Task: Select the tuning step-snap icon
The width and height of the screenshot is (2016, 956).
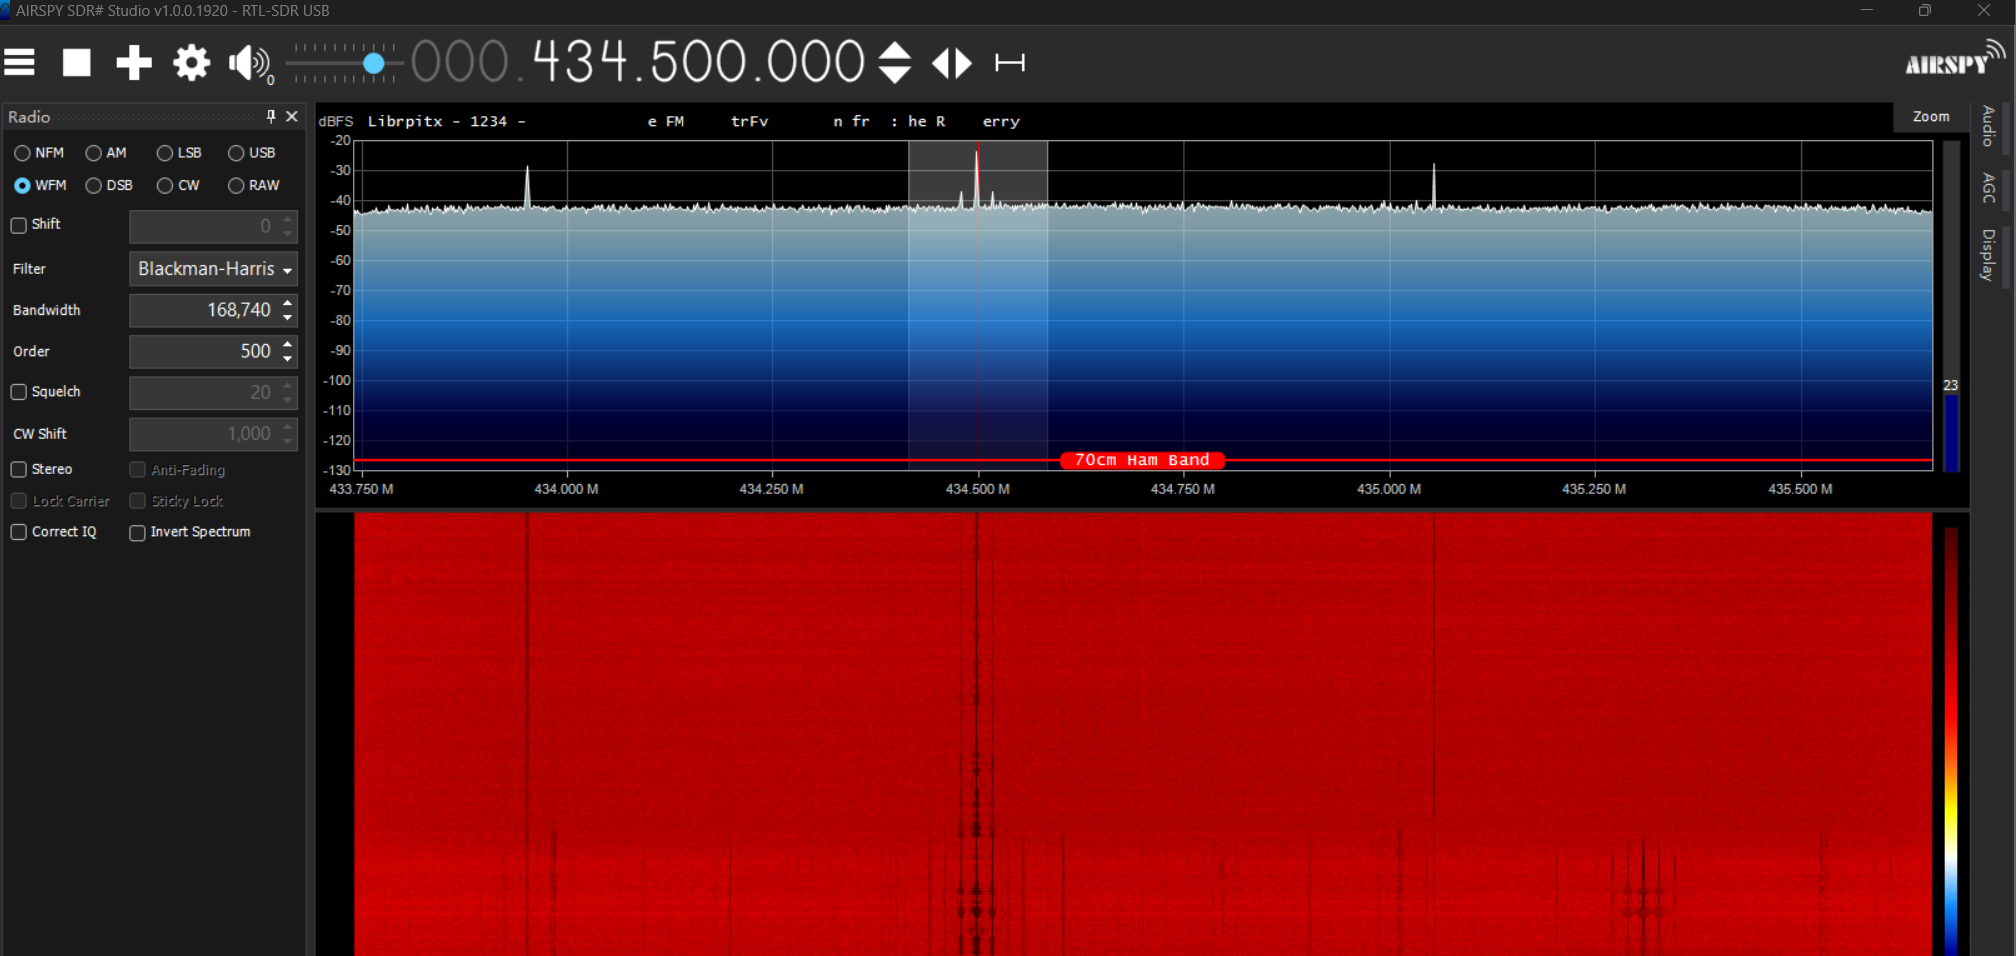Action: click(x=1010, y=62)
